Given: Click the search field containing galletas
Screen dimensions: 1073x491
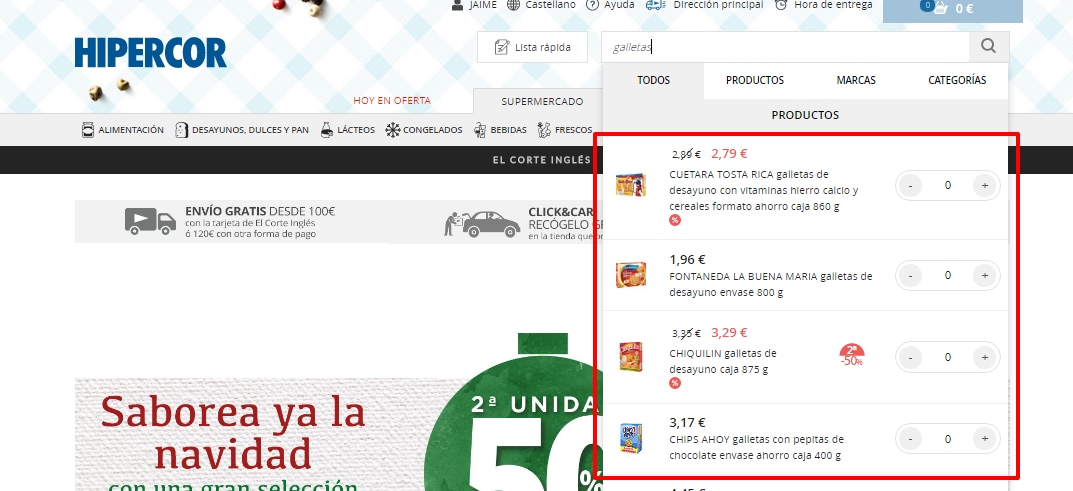Looking at the screenshot, I should [x=785, y=47].
